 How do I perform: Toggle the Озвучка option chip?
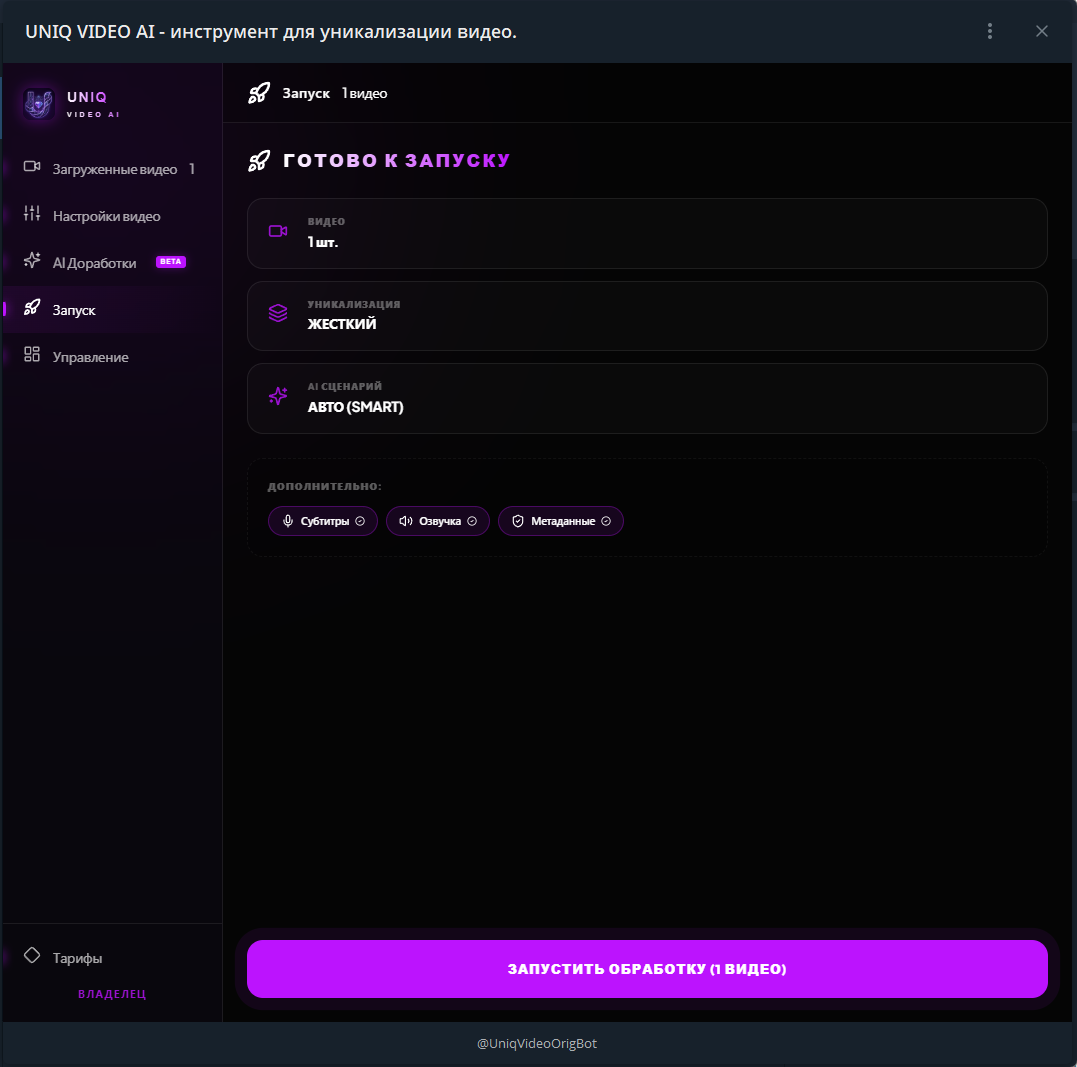click(x=438, y=521)
